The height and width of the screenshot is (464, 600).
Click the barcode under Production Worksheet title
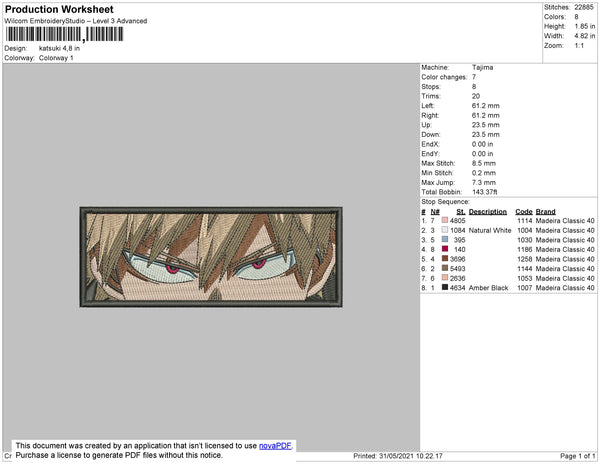(x=64, y=34)
